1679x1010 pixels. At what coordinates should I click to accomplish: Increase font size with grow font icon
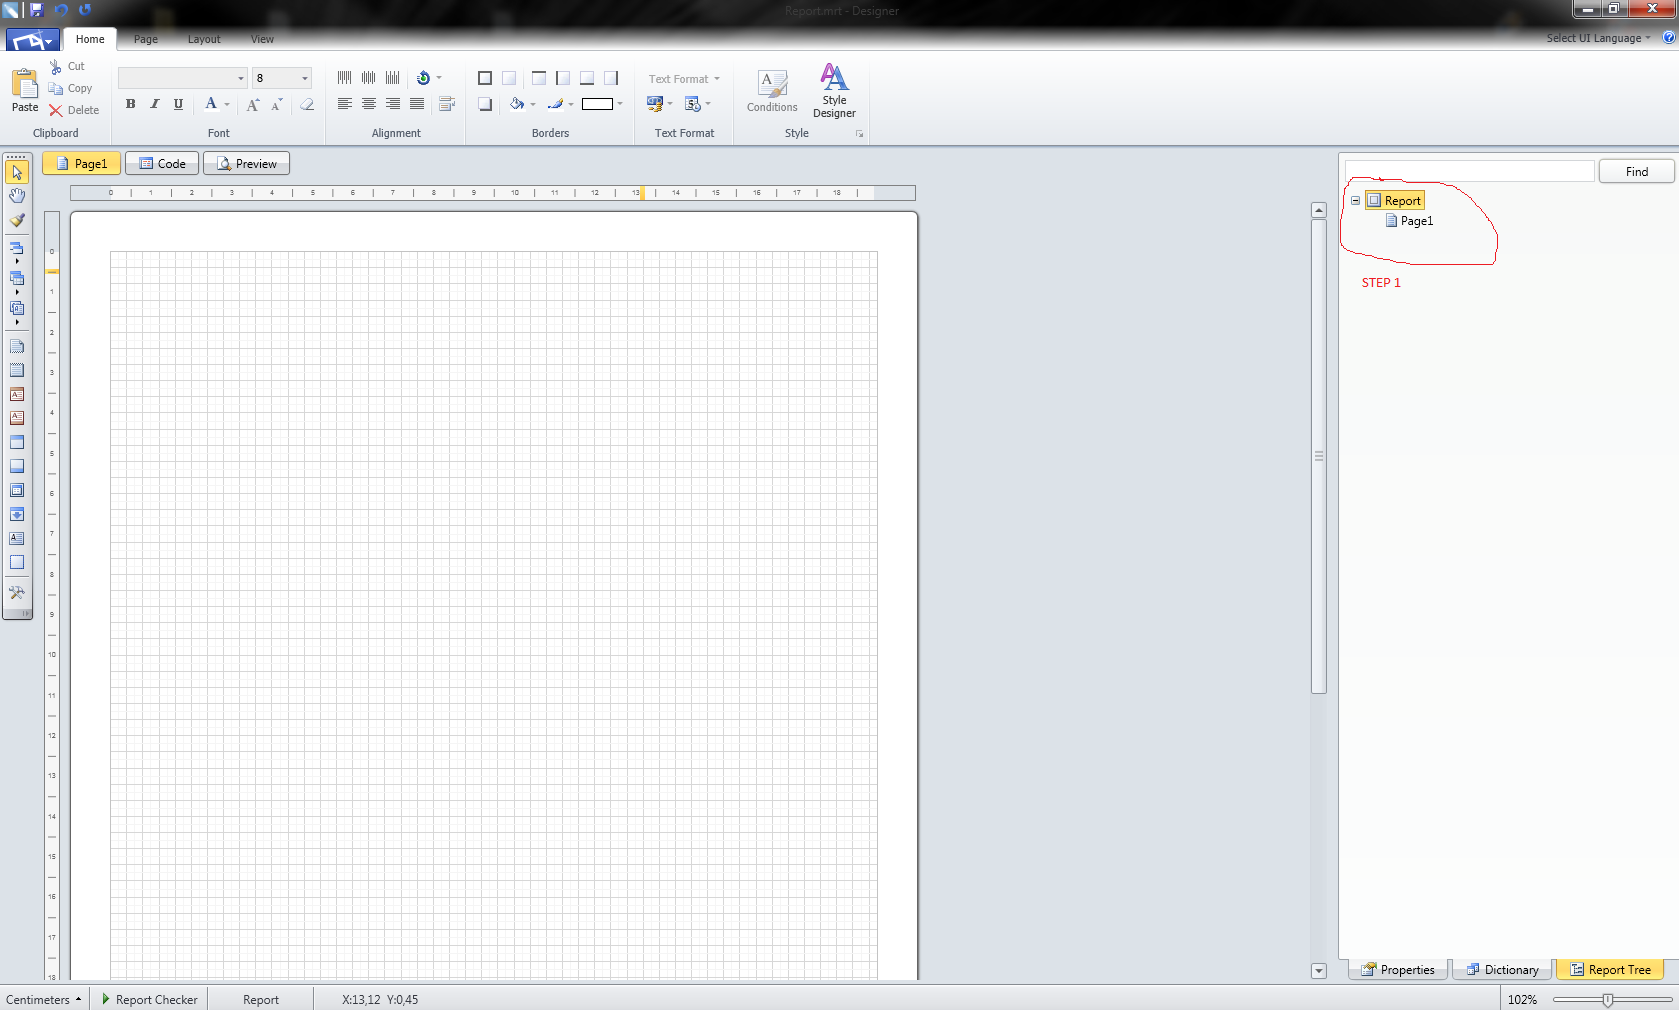253,104
